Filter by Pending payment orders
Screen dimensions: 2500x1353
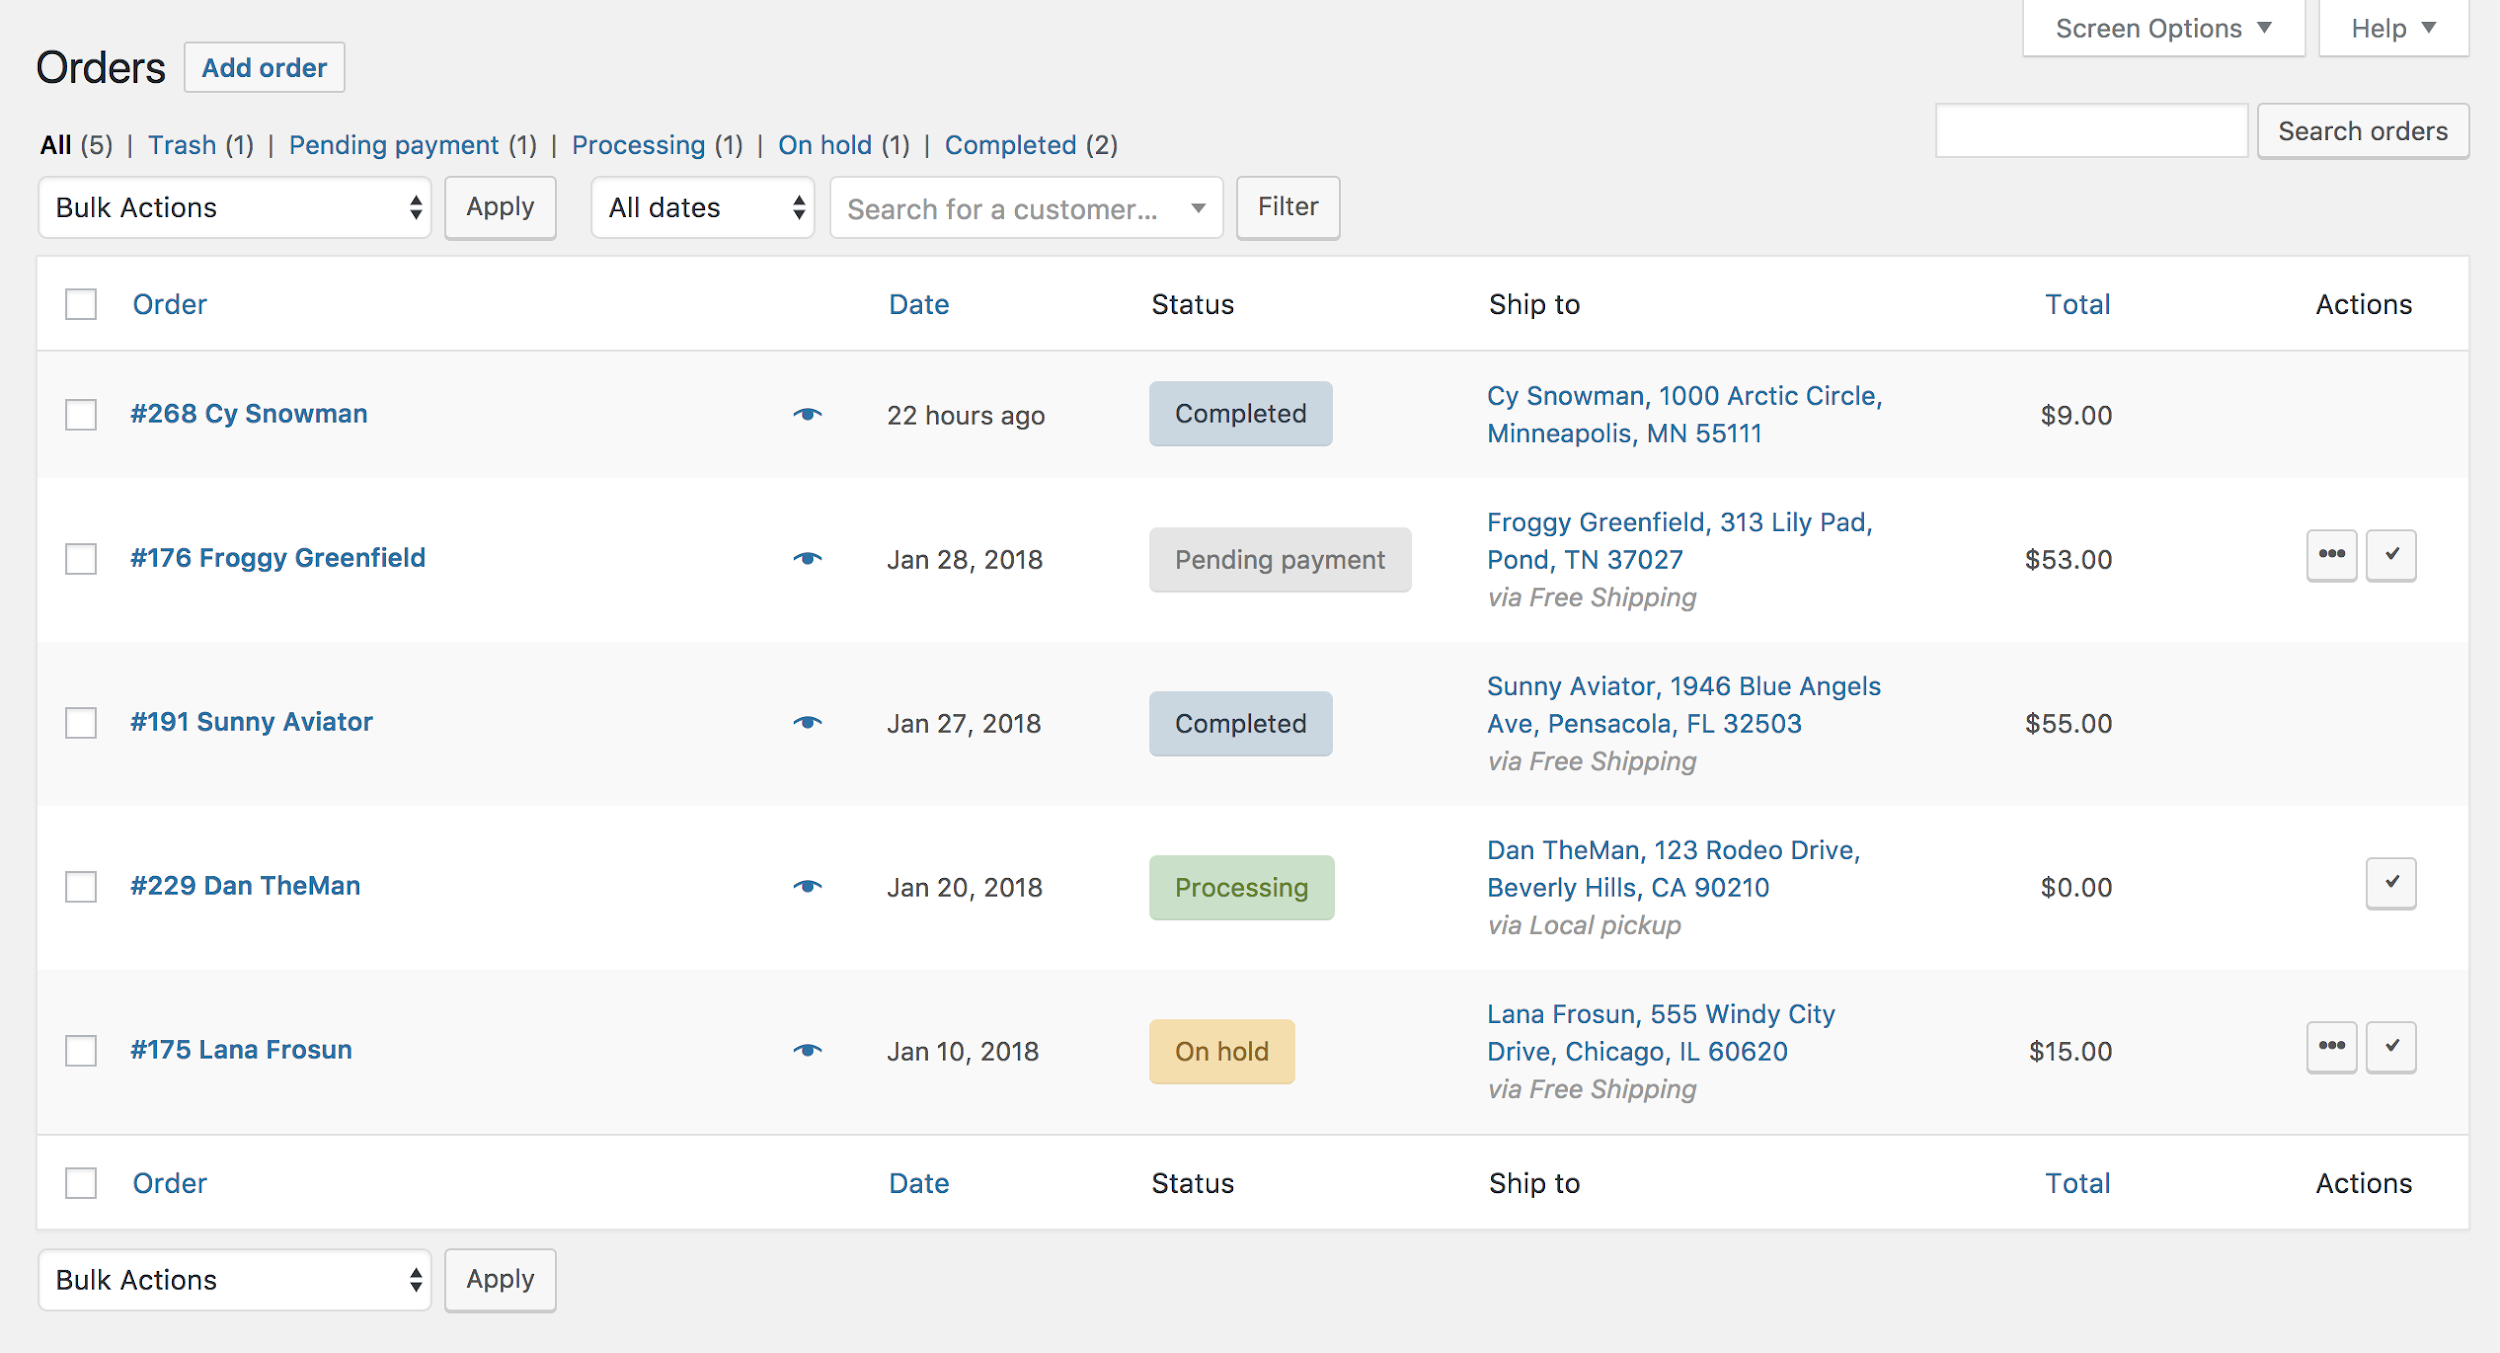[394, 145]
